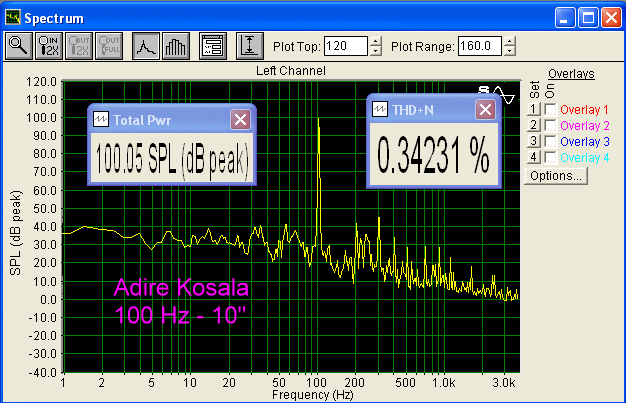
Task: Enable the Overlay 1 checkbox
Action: [549, 108]
